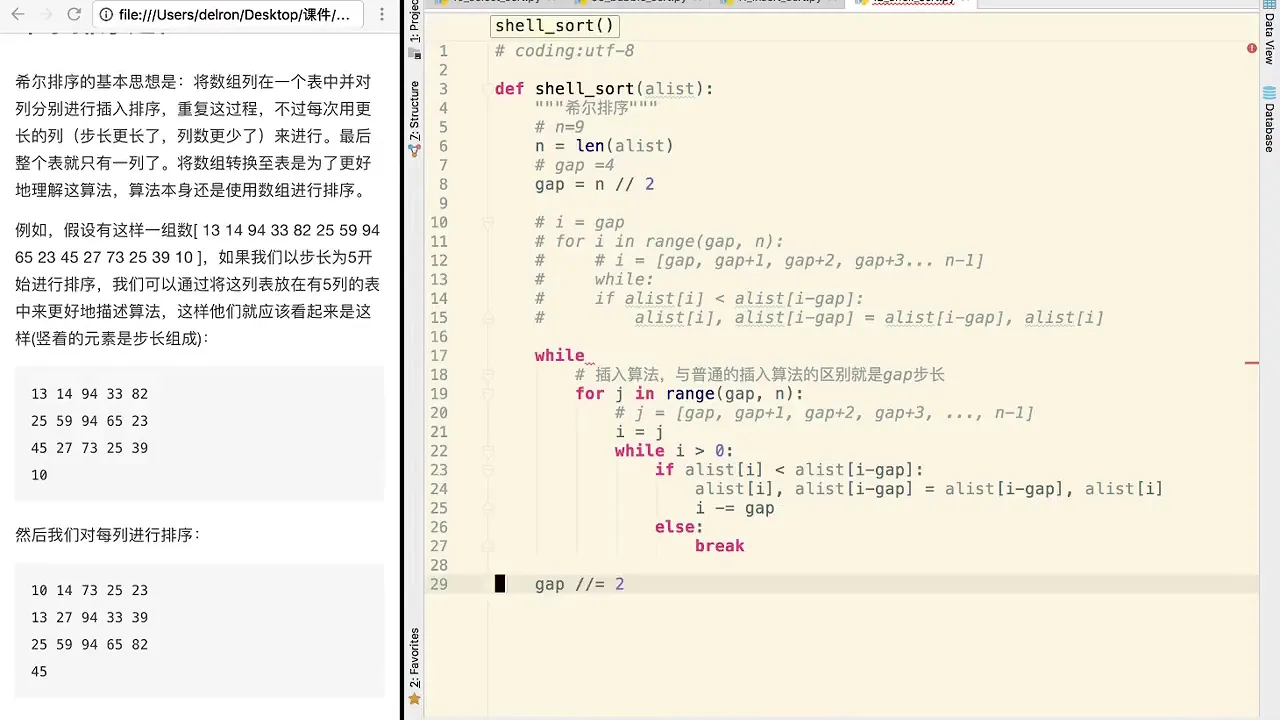
Task: Collapse the inner while fold at line 22
Action: (489, 451)
